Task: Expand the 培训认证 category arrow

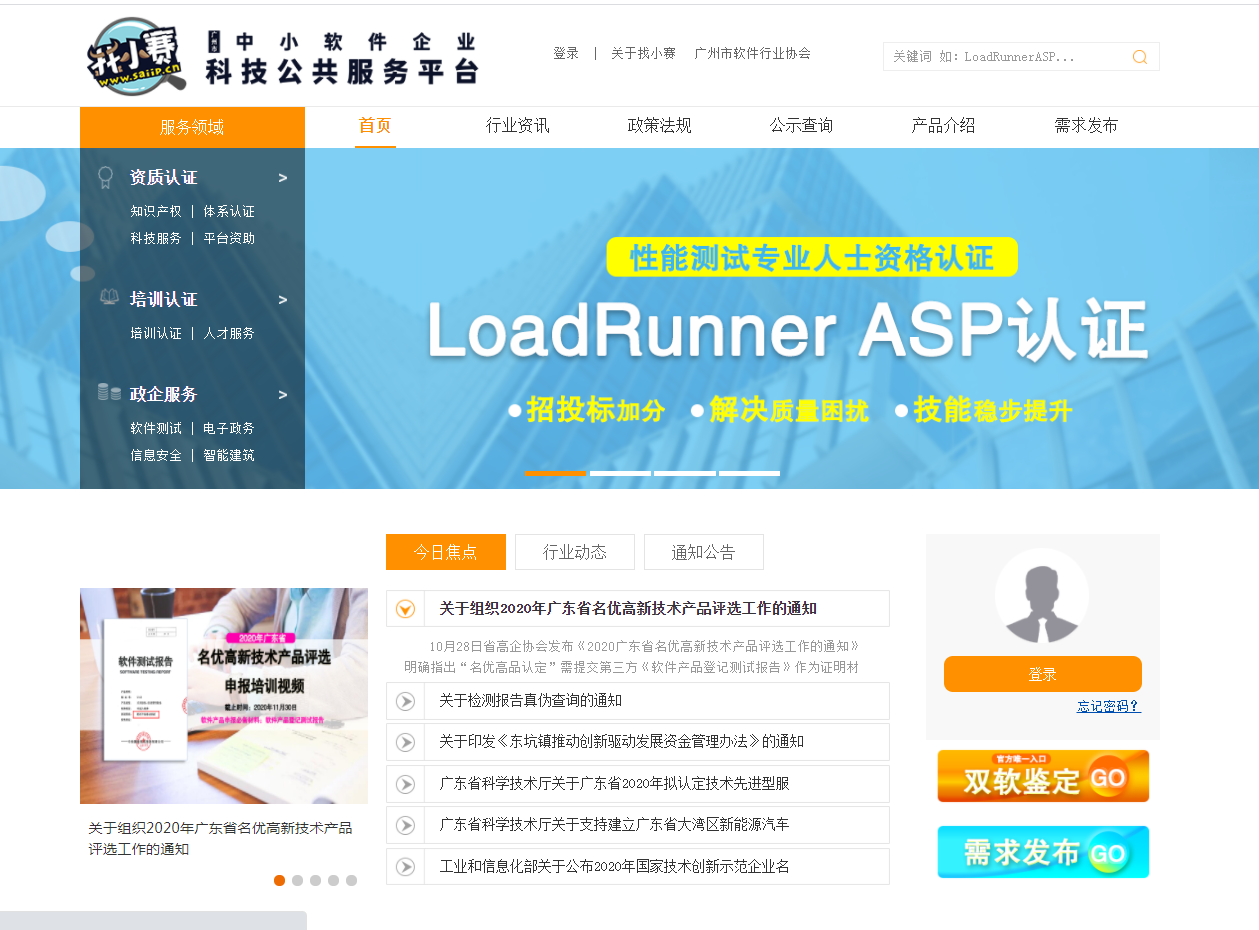Action: pyautogui.click(x=283, y=300)
